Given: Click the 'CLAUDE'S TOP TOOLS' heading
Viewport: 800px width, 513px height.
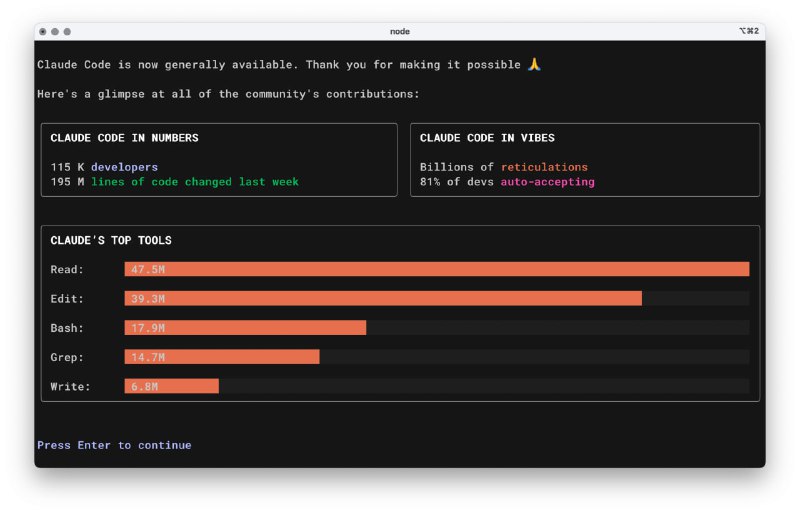Looking at the screenshot, I should point(111,240).
